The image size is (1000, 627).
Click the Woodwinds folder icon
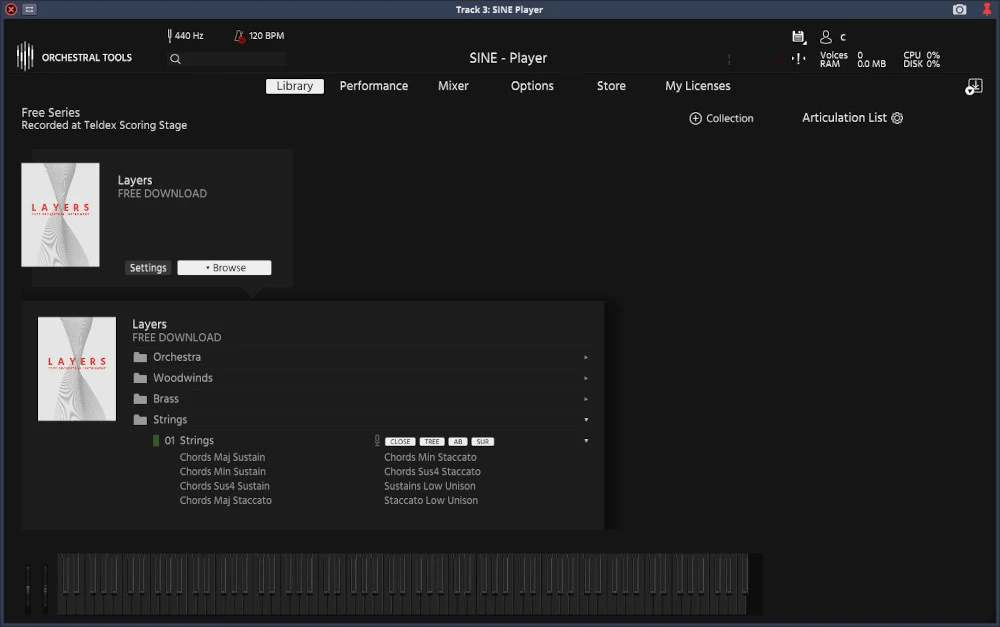point(140,378)
